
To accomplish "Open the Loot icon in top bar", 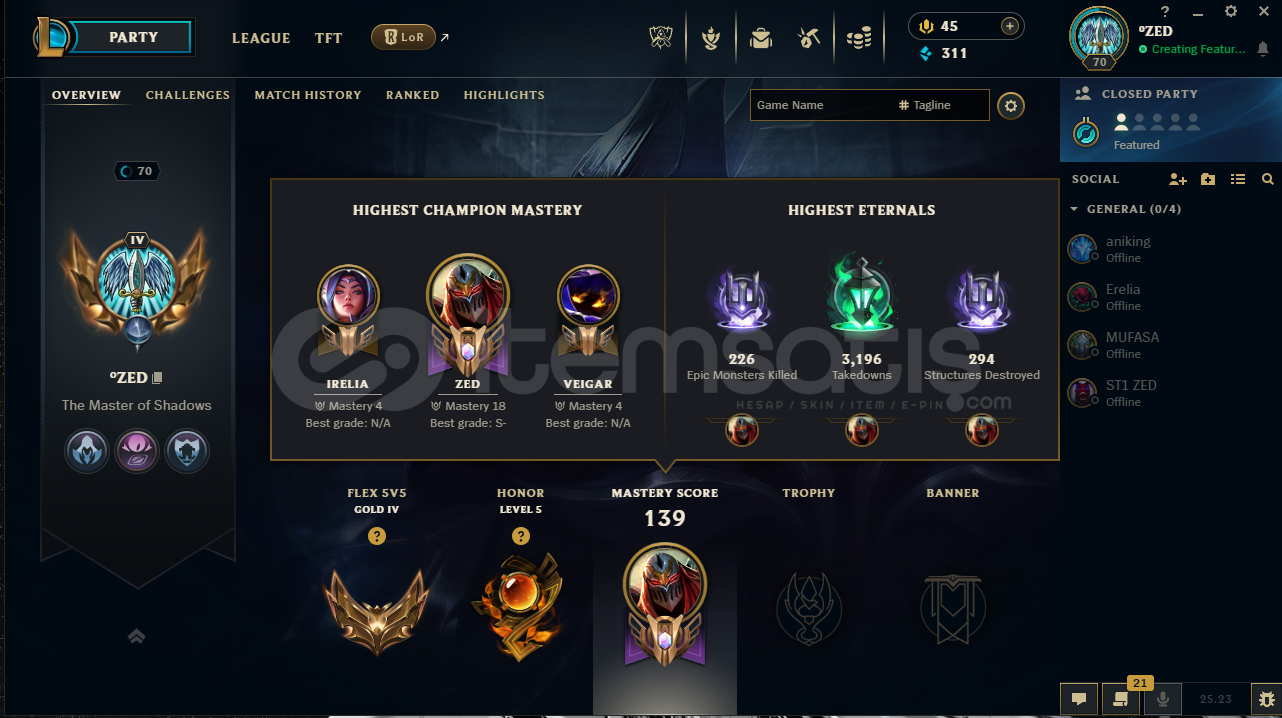I will [809, 38].
